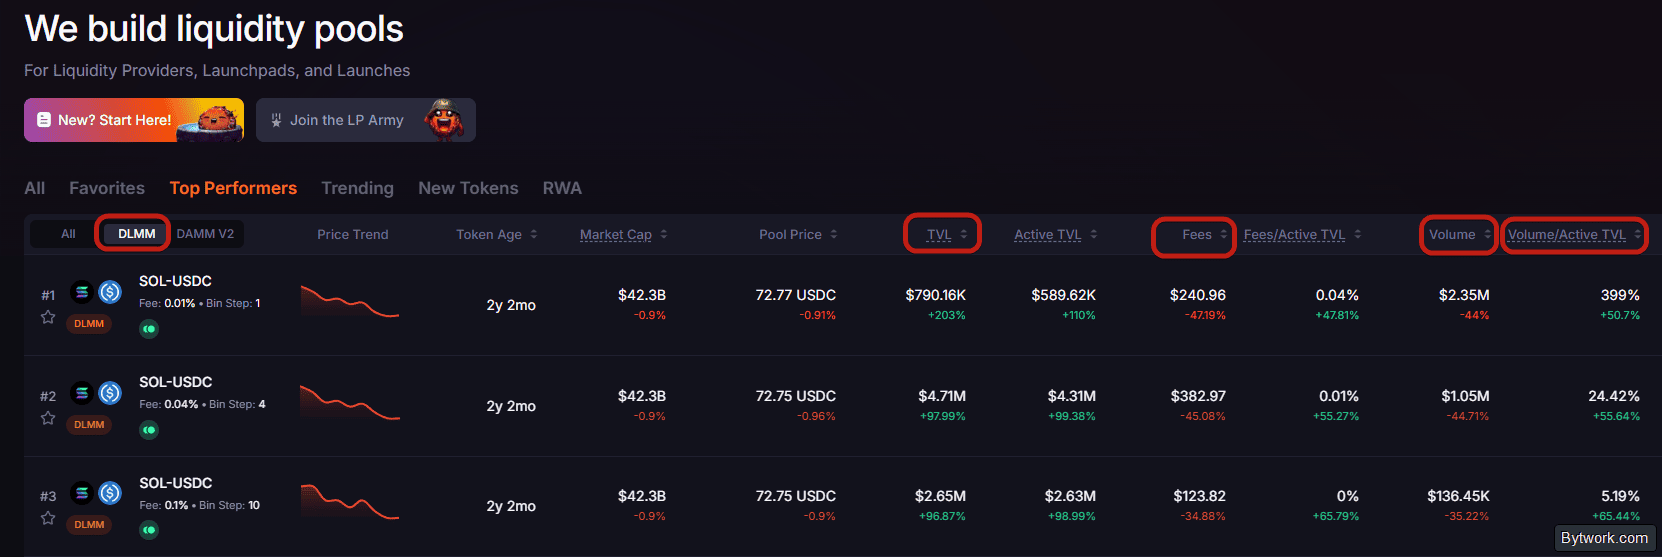The width and height of the screenshot is (1662, 557).
Task: Click the New? Start Here! button
Action: 134,120
